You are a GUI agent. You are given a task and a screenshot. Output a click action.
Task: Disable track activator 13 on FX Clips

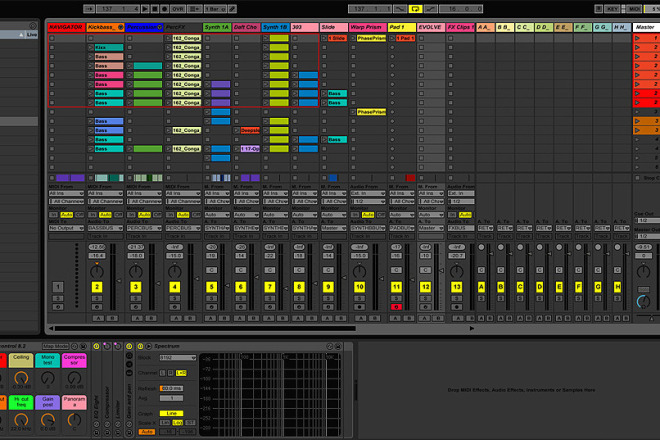(x=456, y=287)
